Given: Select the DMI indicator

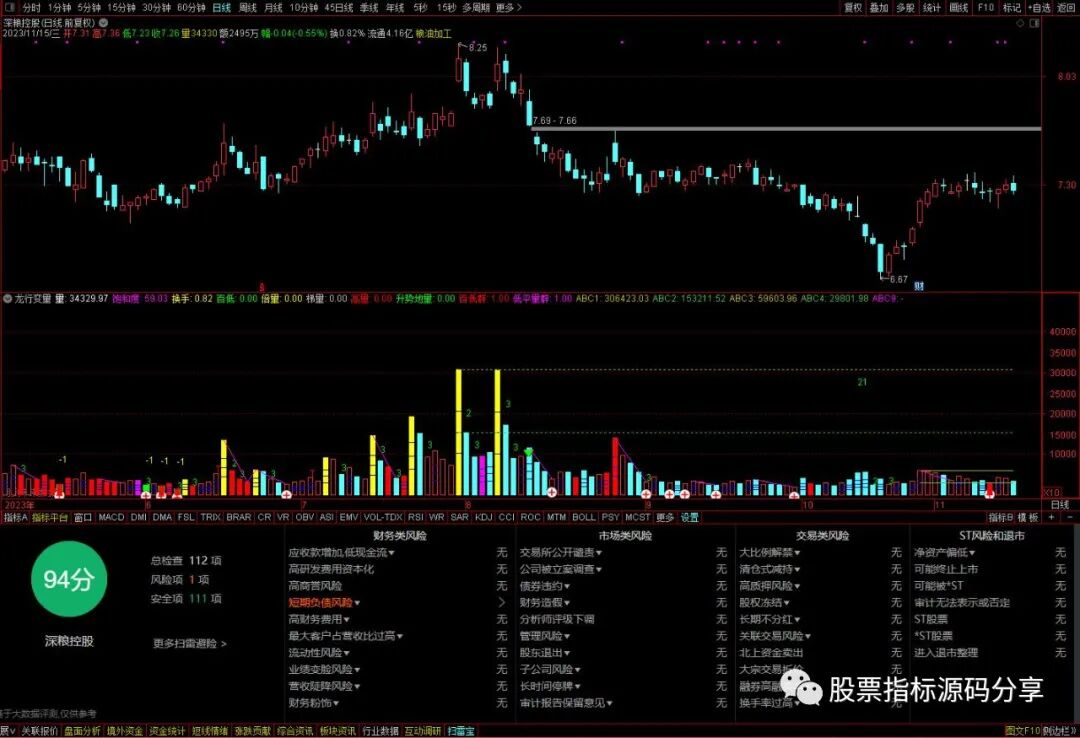Looking at the screenshot, I should 138,517.
